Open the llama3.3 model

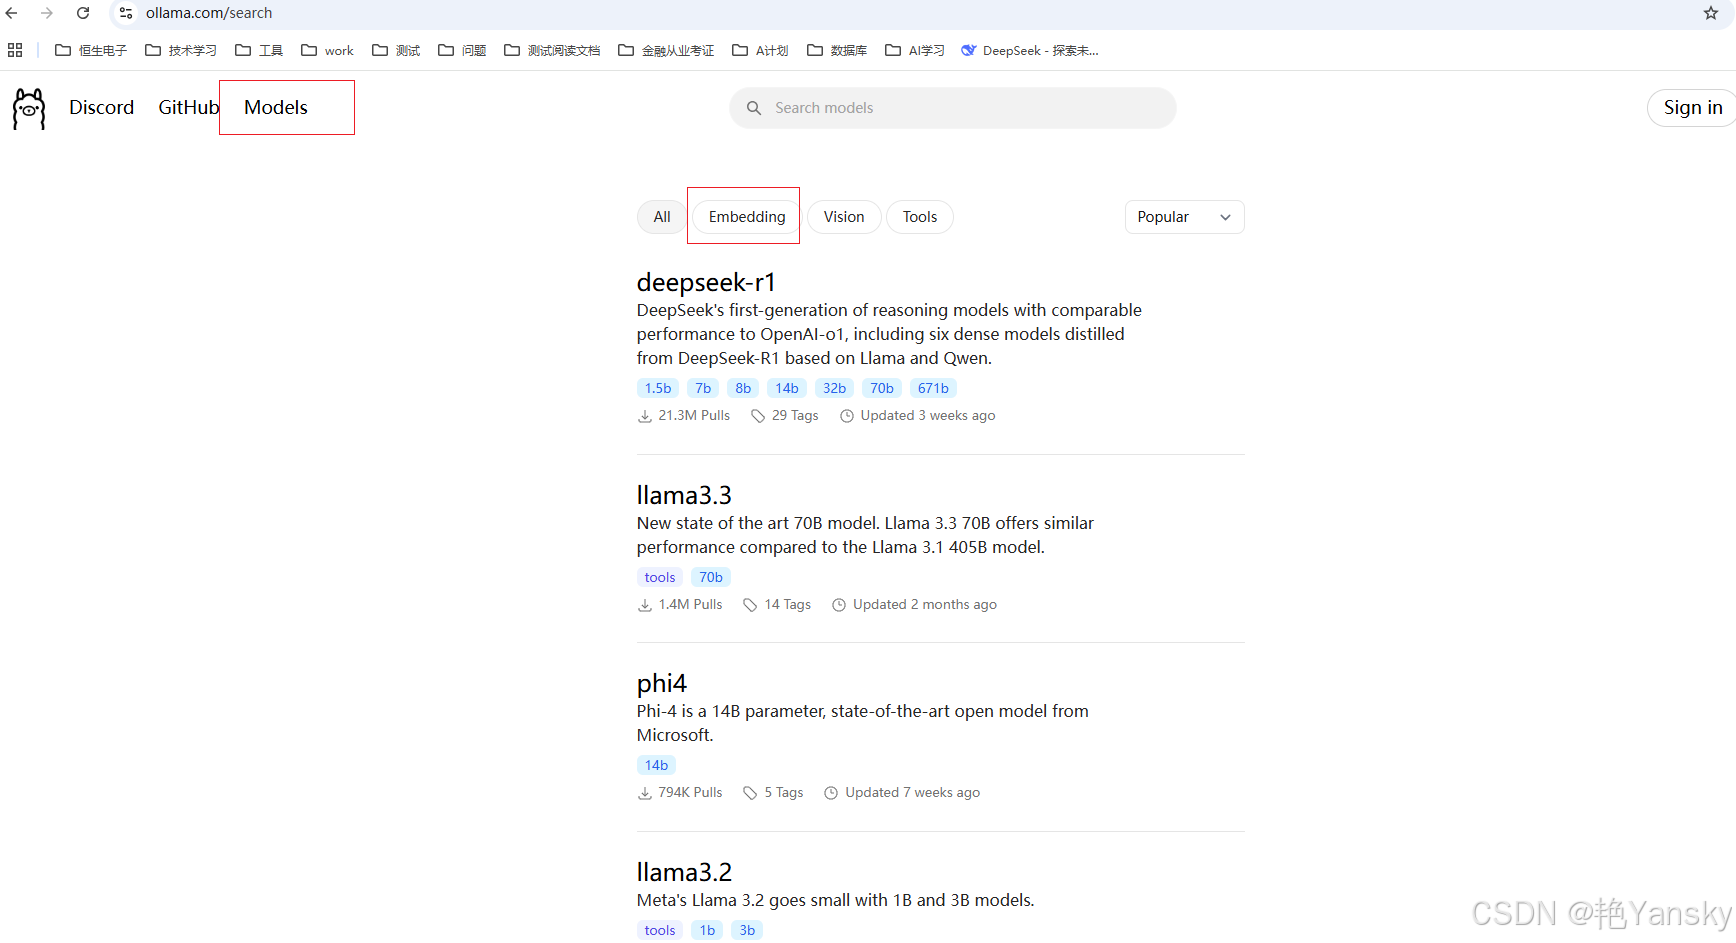[684, 495]
